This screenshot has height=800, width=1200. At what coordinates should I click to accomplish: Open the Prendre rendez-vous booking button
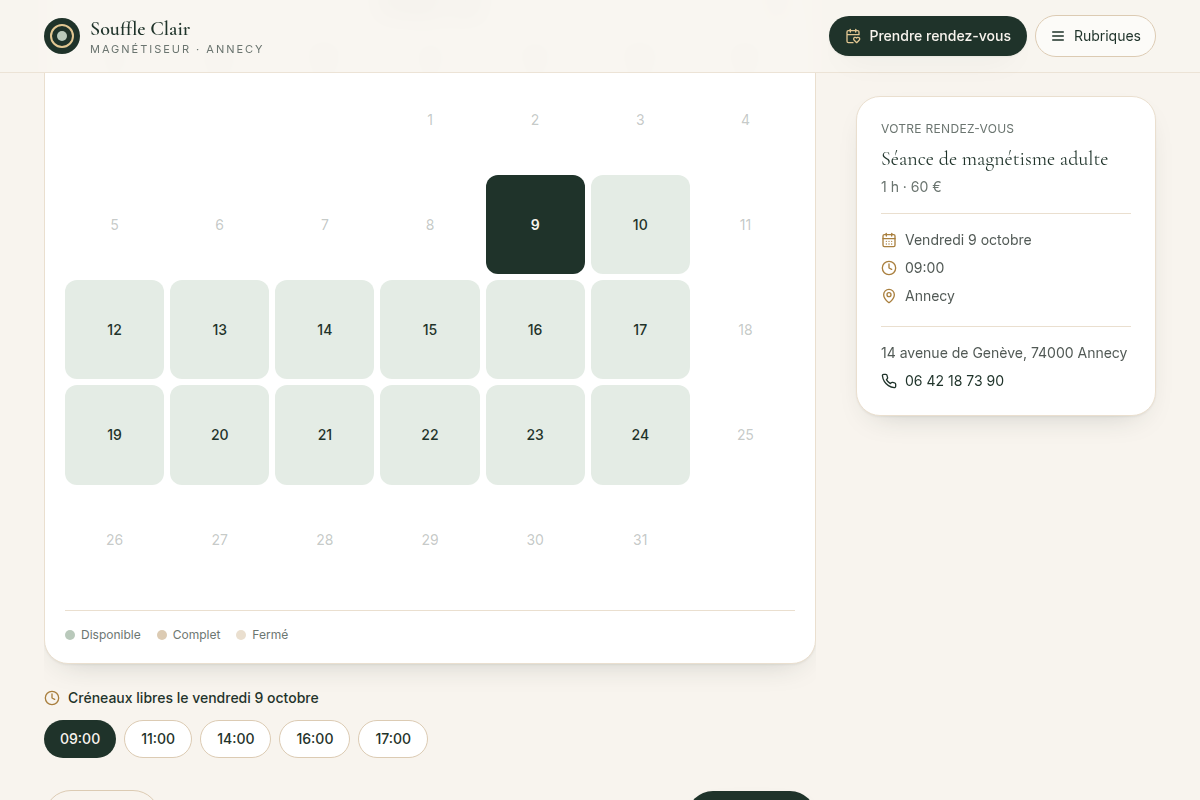coord(928,36)
